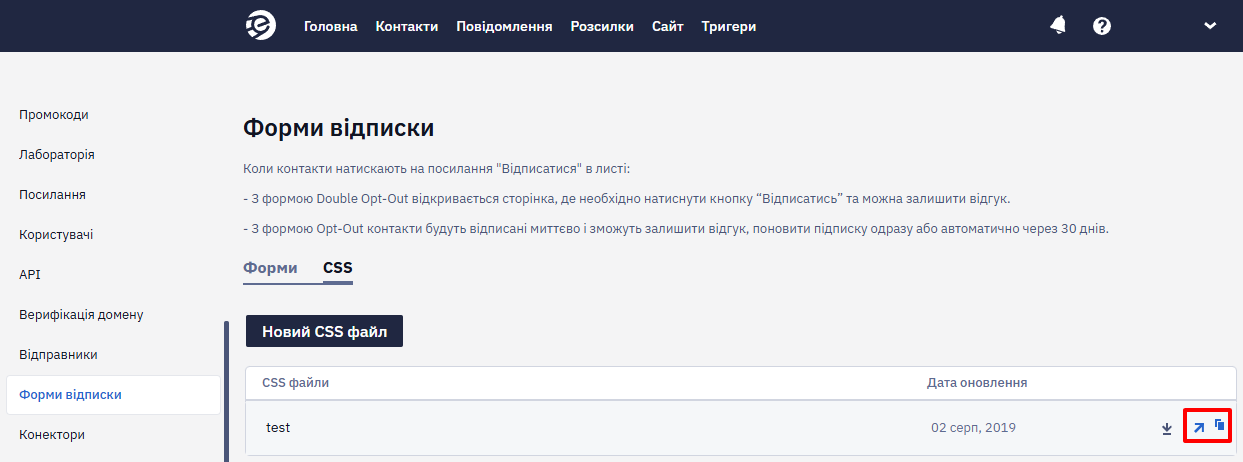This screenshot has height=462, width=1243.
Task: Copy the test CSS file
Action: coord(1219,425)
